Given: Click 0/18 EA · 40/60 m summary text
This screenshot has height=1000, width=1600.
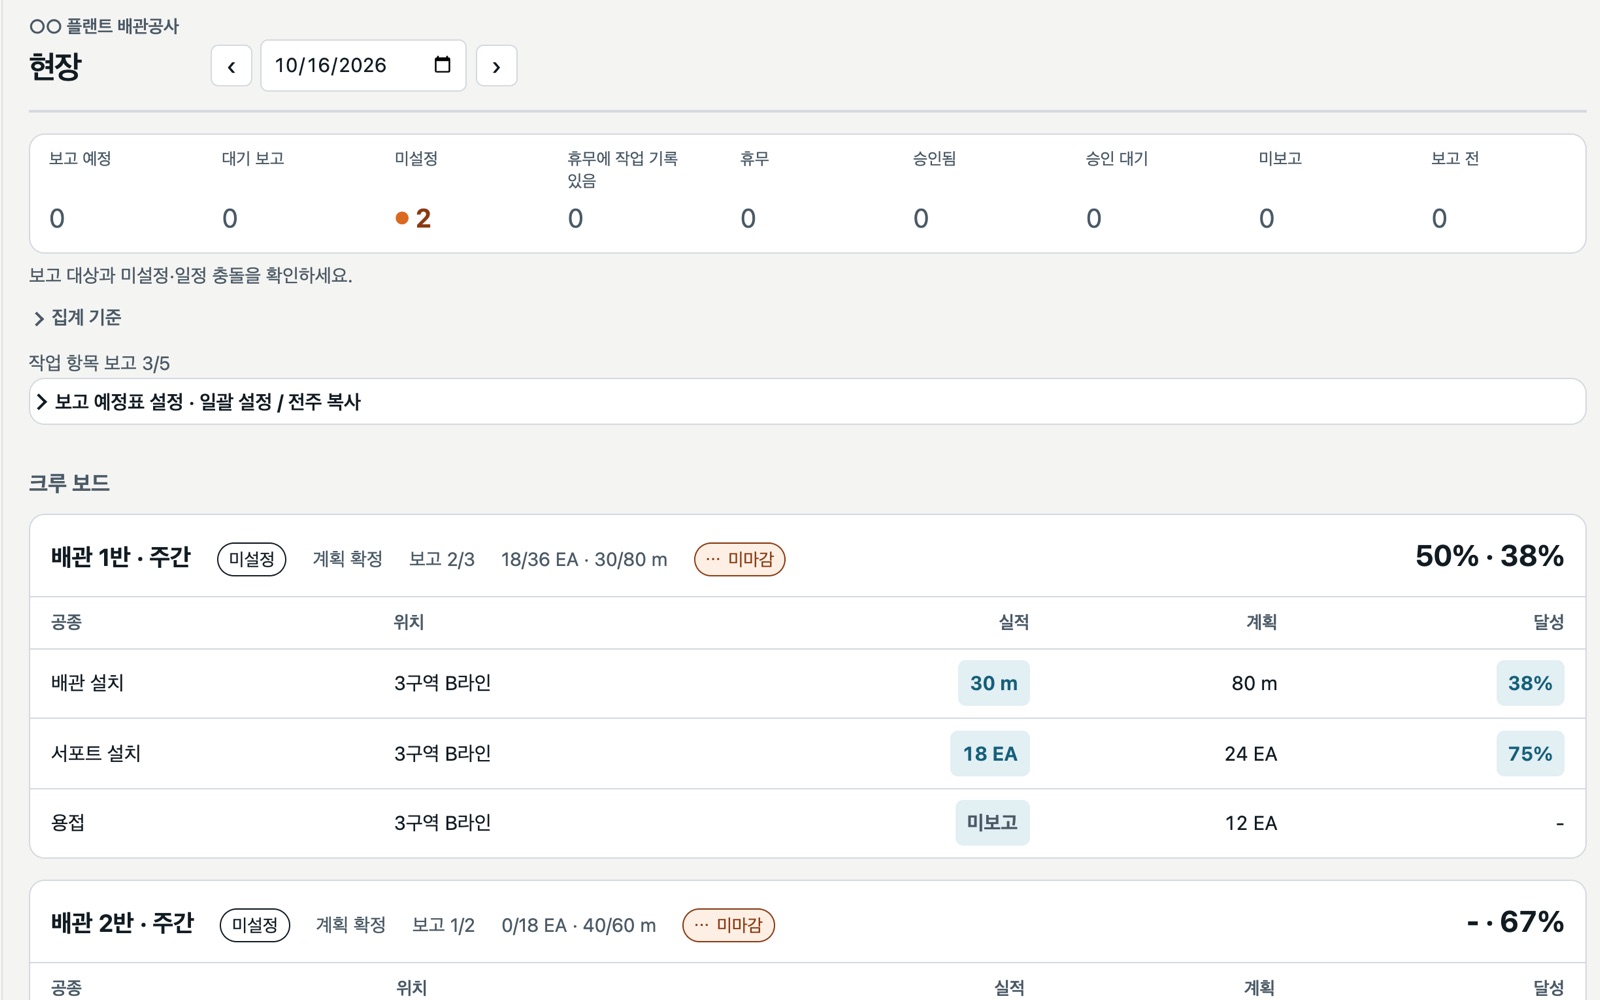Looking at the screenshot, I should coord(579,925).
